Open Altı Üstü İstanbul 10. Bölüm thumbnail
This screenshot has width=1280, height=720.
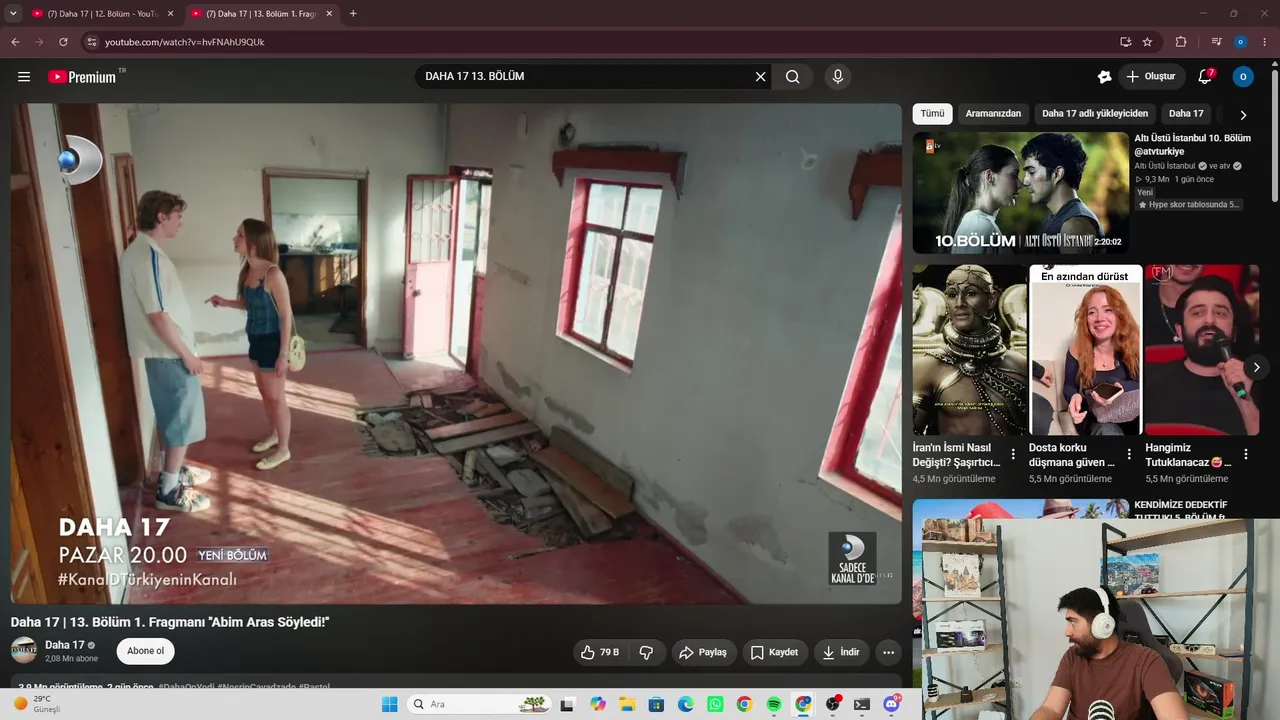(x=1020, y=193)
